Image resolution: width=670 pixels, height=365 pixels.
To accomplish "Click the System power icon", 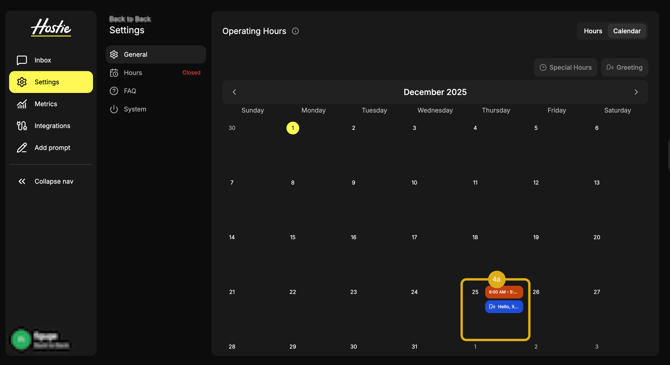I will pyautogui.click(x=114, y=109).
